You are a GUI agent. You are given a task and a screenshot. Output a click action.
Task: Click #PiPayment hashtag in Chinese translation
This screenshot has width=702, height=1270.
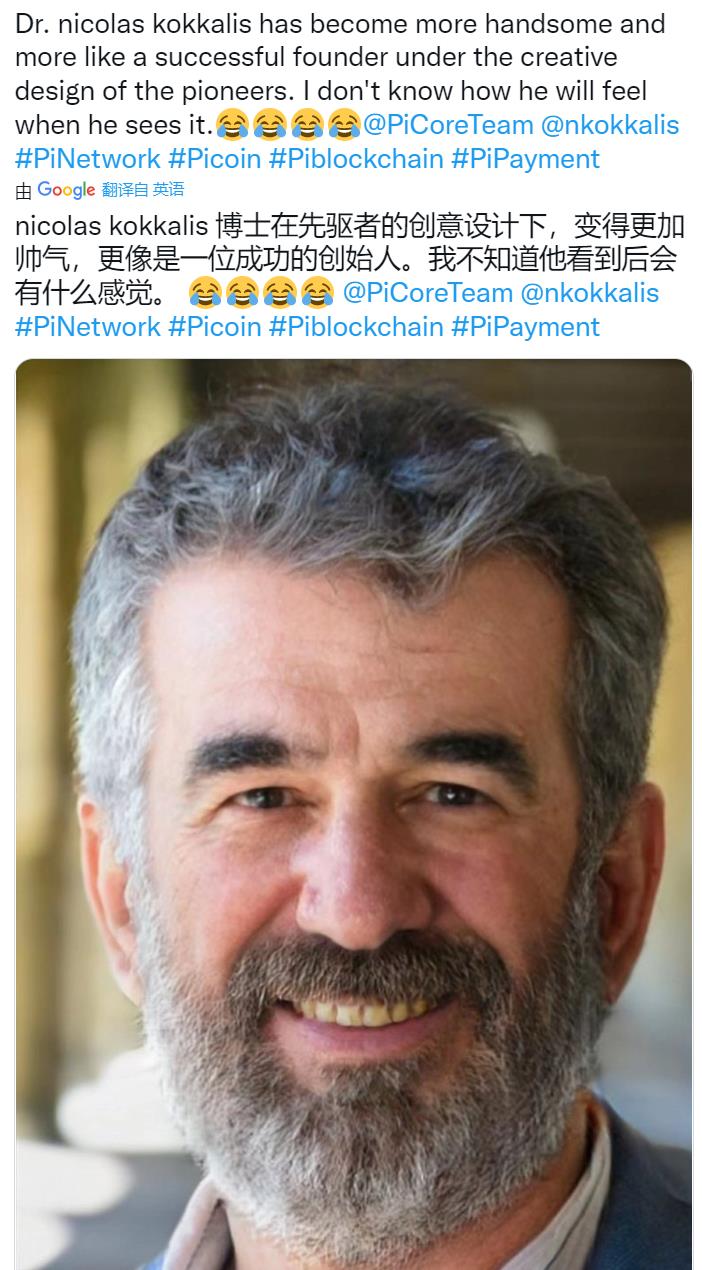coord(526,326)
